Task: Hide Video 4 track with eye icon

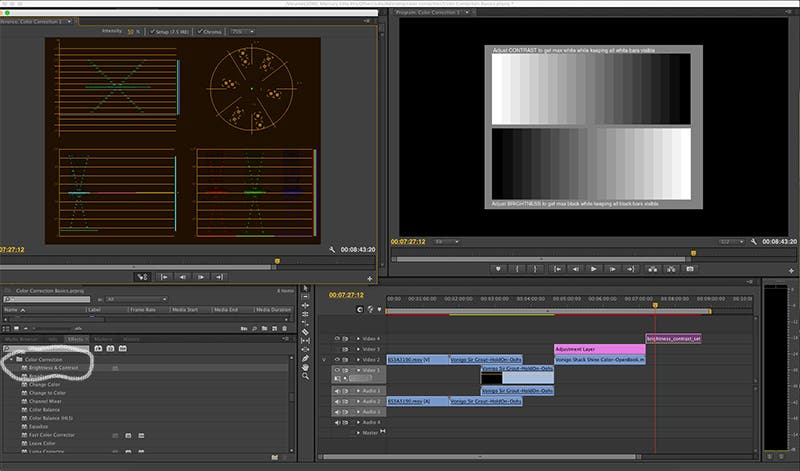Action: (337, 339)
